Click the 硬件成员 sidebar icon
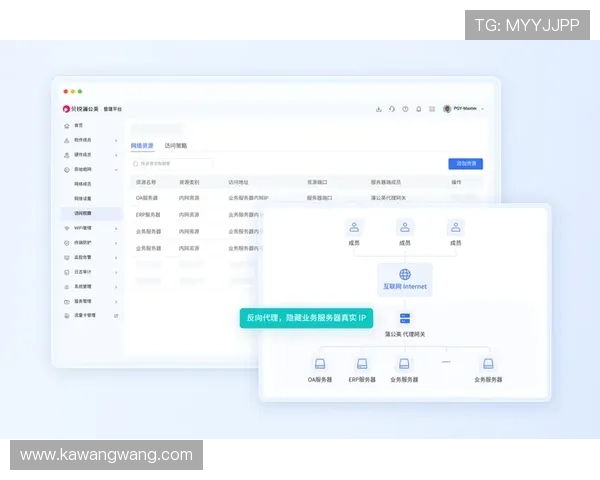 (x=67, y=155)
